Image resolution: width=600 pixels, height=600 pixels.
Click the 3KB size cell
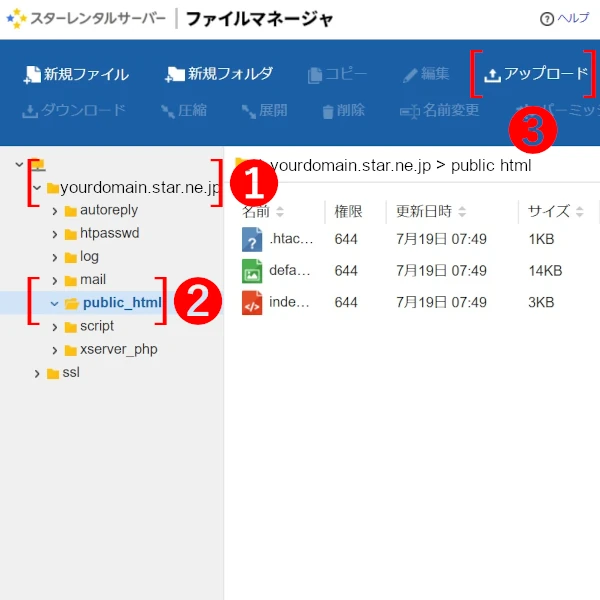tap(541, 302)
